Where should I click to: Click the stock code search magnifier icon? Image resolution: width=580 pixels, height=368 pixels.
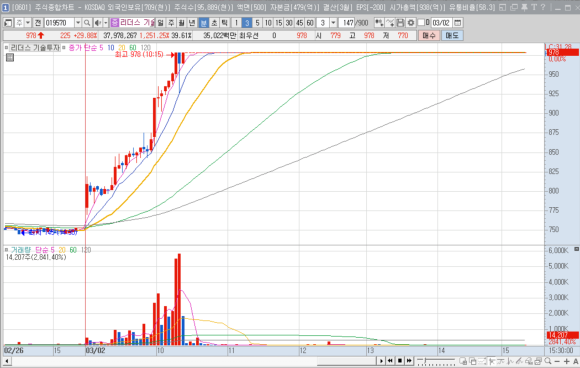click(x=87, y=23)
